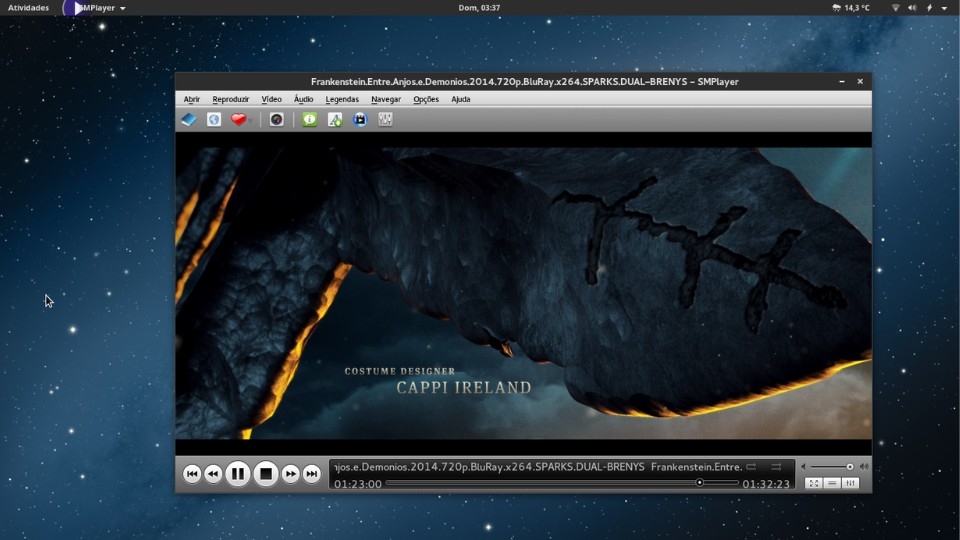Jump to the previous track
Screen dimensions: 960x540
[192, 474]
